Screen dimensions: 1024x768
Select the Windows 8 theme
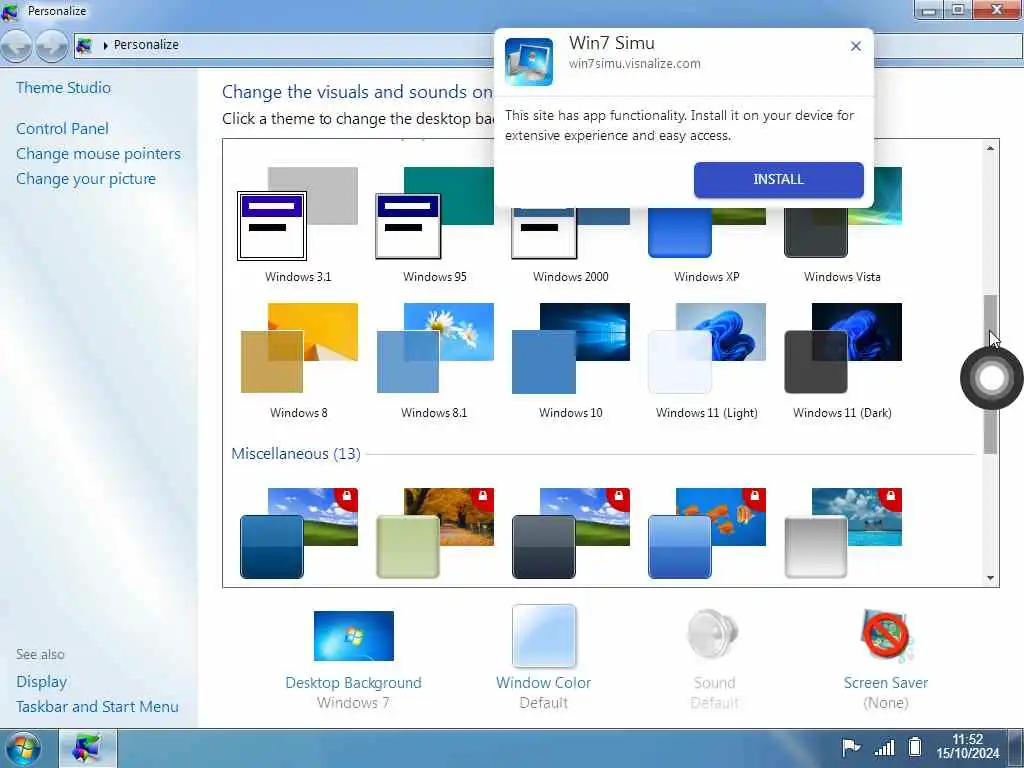[298, 348]
